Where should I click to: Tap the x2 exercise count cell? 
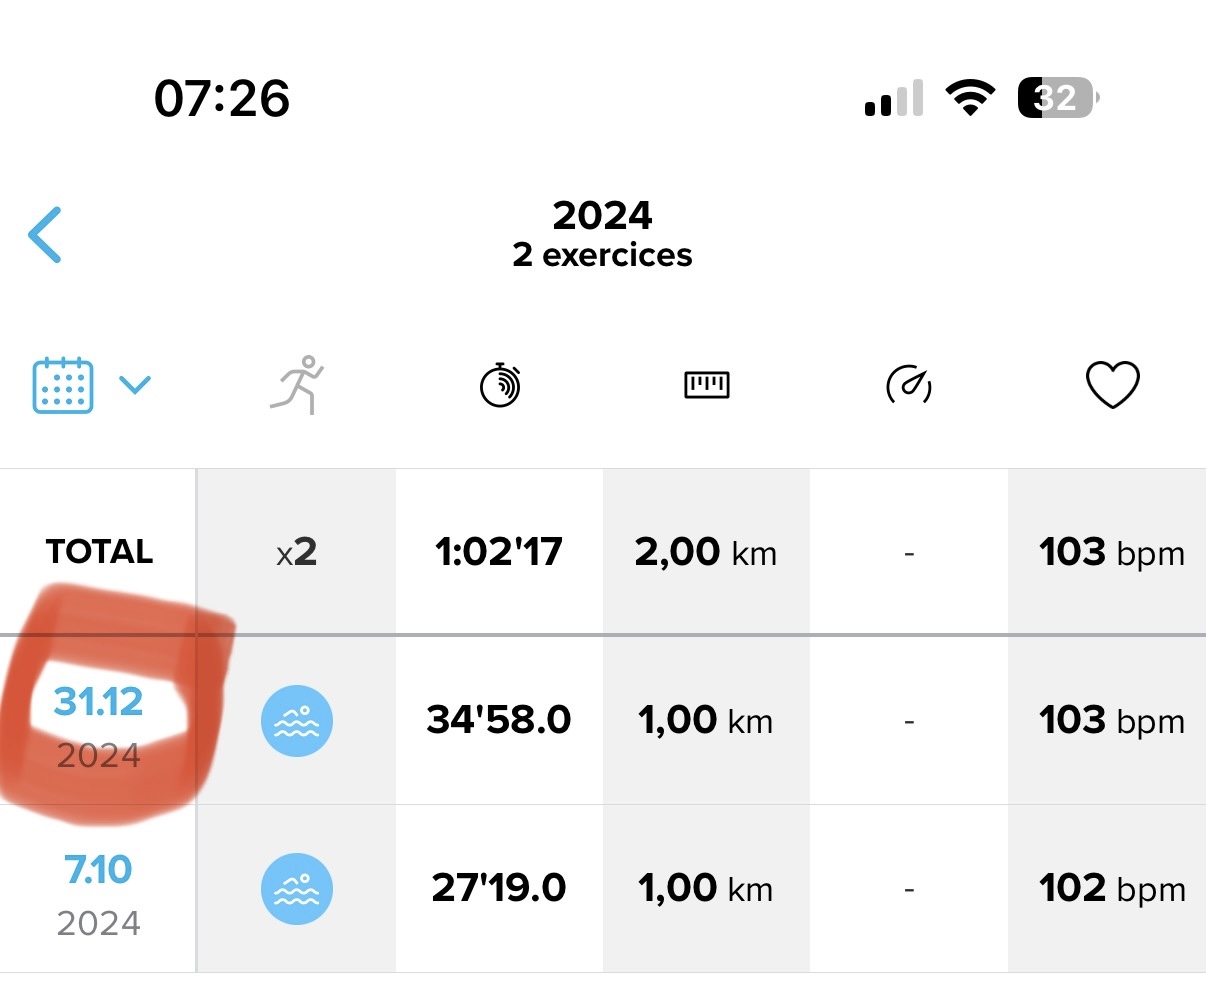(x=297, y=552)
